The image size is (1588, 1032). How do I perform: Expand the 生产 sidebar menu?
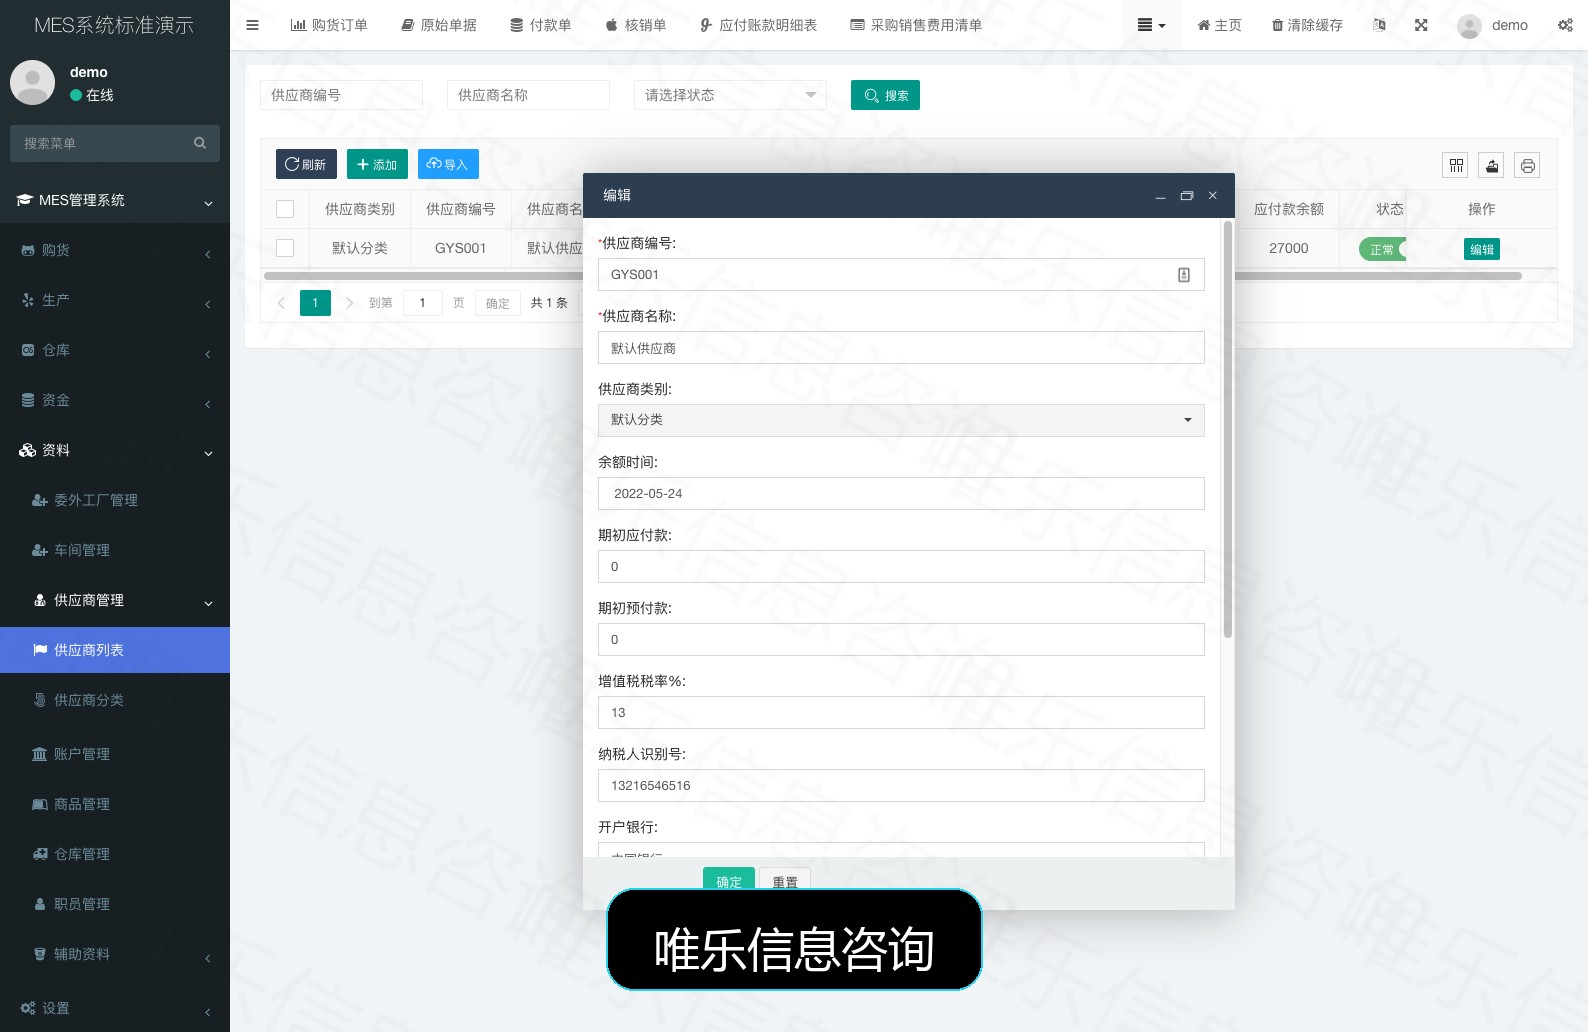pyautogui.click(x=115, y=300)
